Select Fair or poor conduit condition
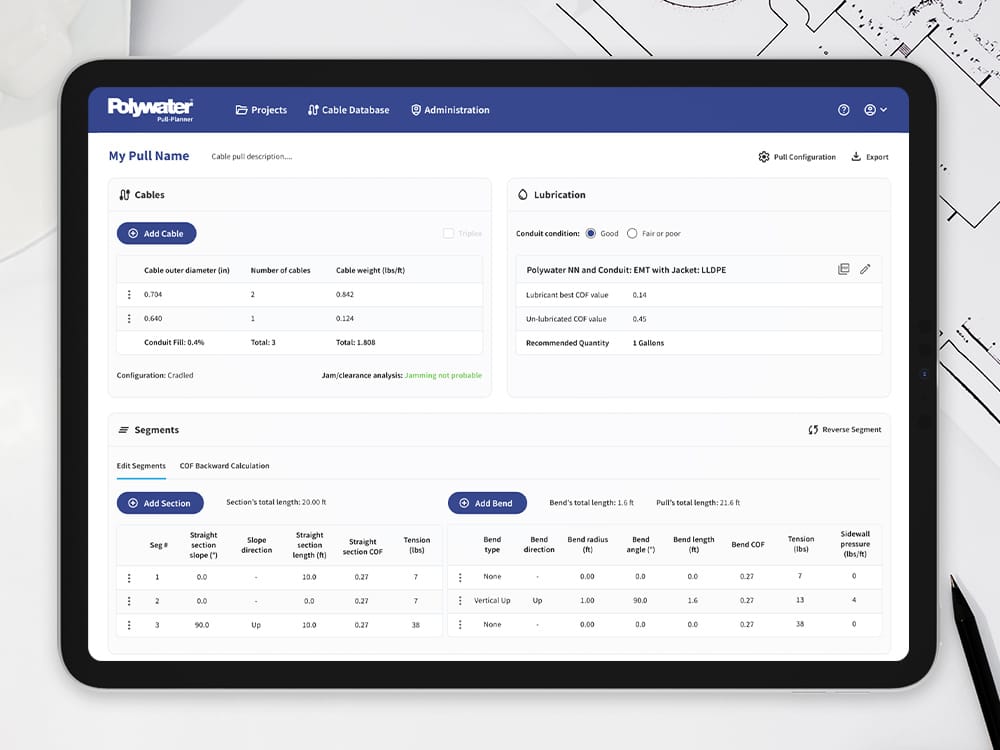The image size is (1000, 750). click(x=632, y=233)
